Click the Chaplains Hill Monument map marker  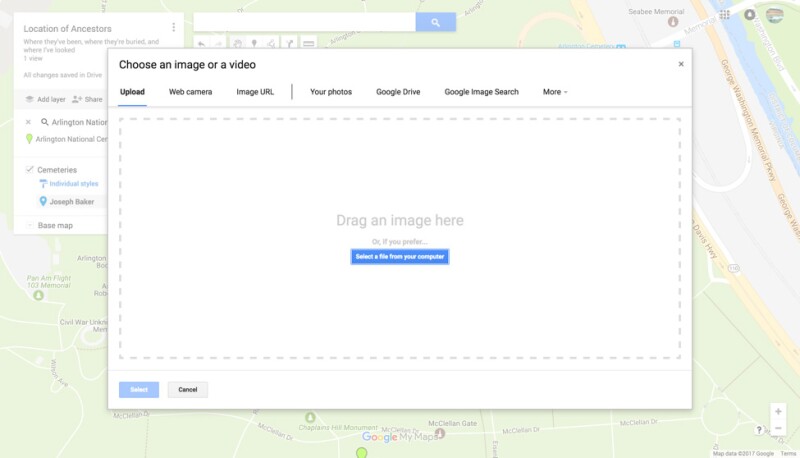(310, 417)
